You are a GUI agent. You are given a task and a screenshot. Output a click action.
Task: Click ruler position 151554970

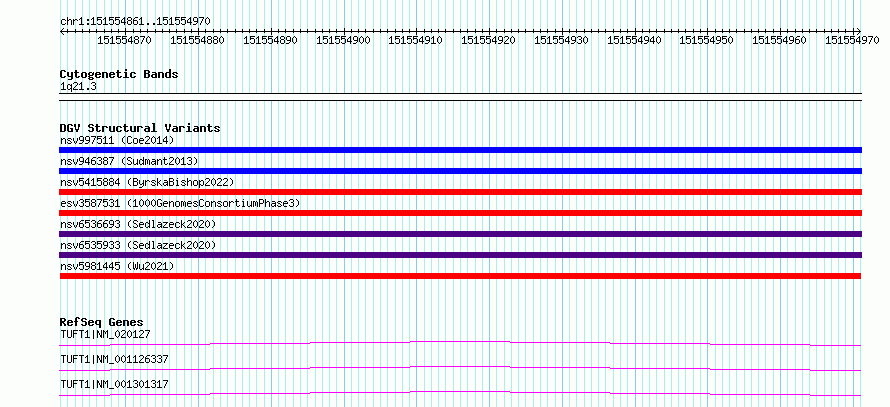[x=852, y=40]
